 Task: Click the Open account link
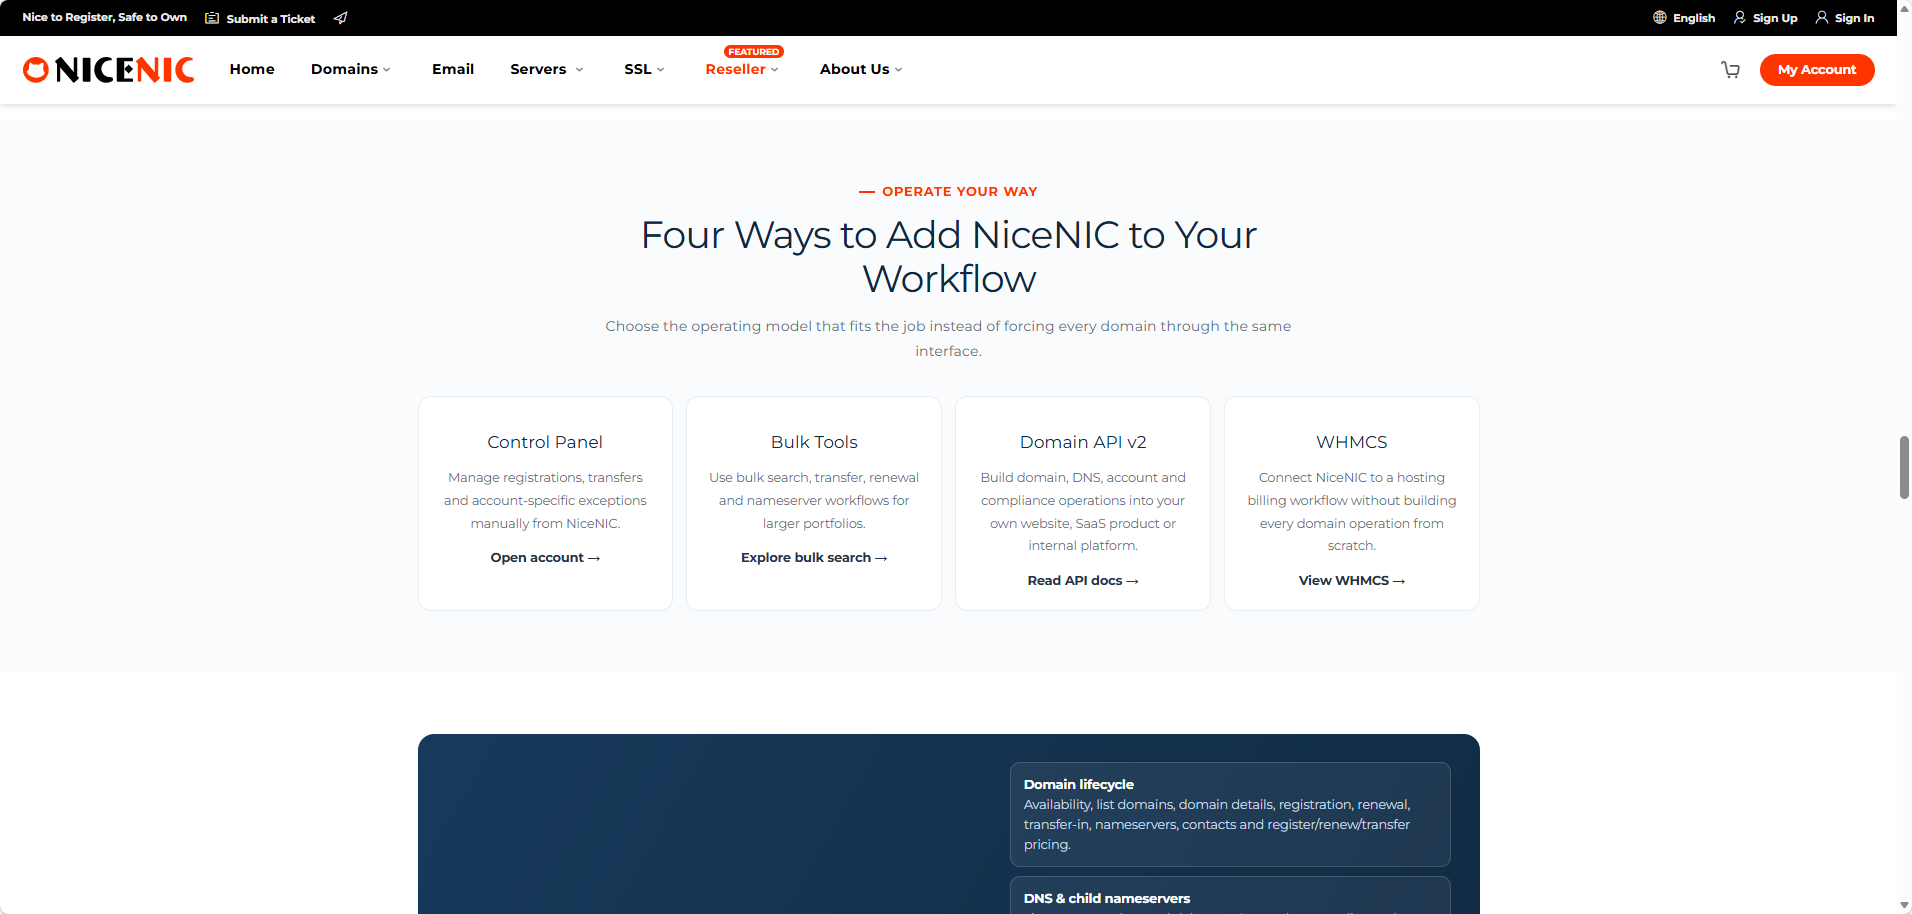(x=545, y=558)
